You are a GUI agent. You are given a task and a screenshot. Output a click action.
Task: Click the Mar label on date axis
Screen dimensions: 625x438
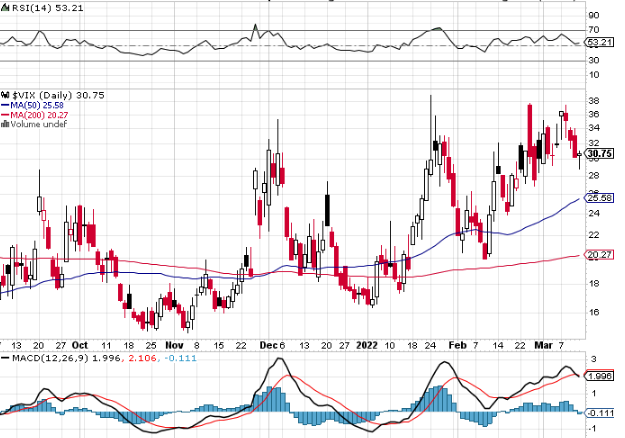click(544, 345)
